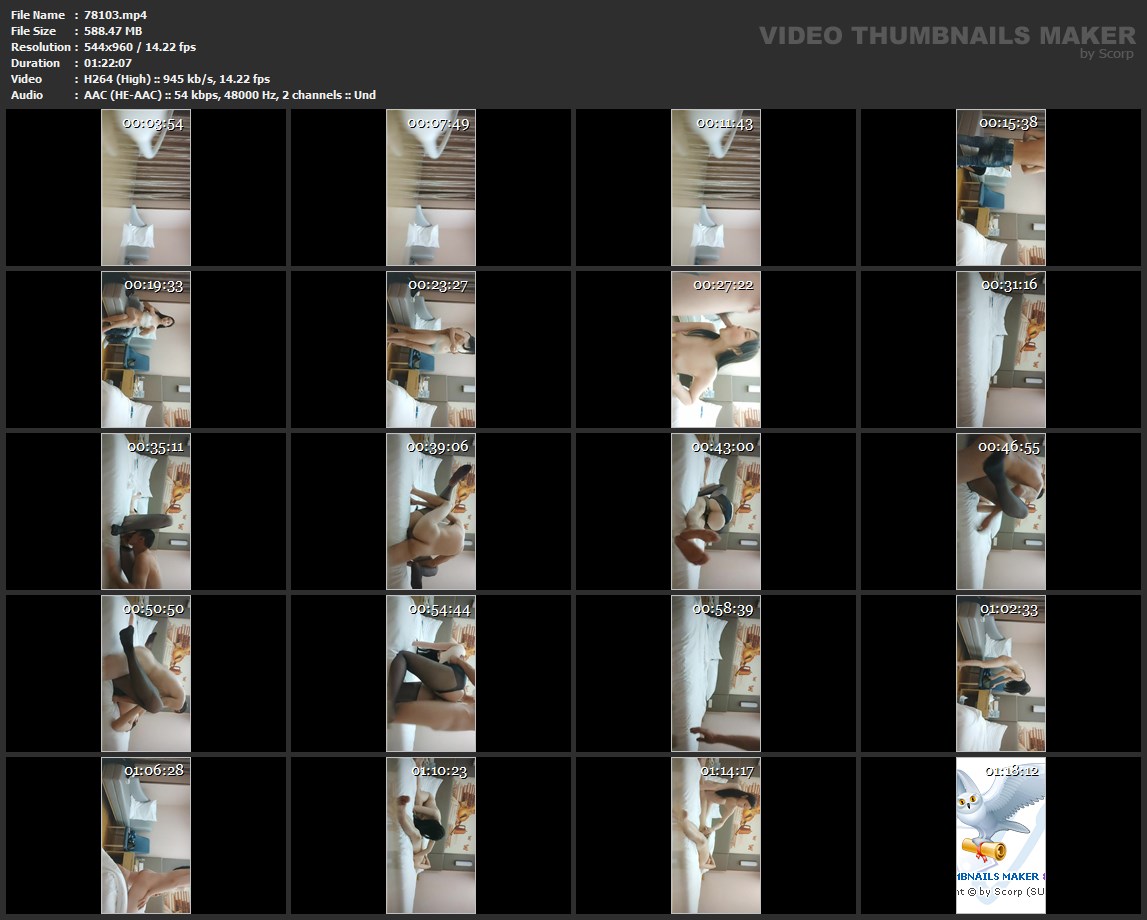Viewport: 1147px width, 920px height.
Task: Click the H264 video codec info line
Action: pos(177,79)
